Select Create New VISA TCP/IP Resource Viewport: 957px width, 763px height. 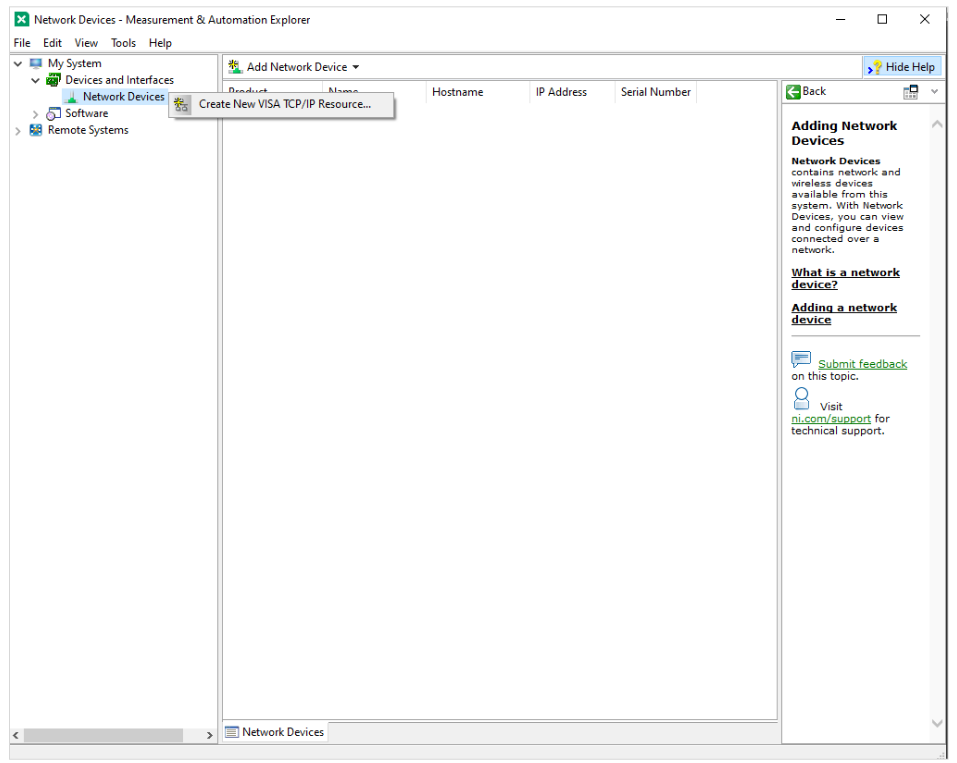point(284,104)
